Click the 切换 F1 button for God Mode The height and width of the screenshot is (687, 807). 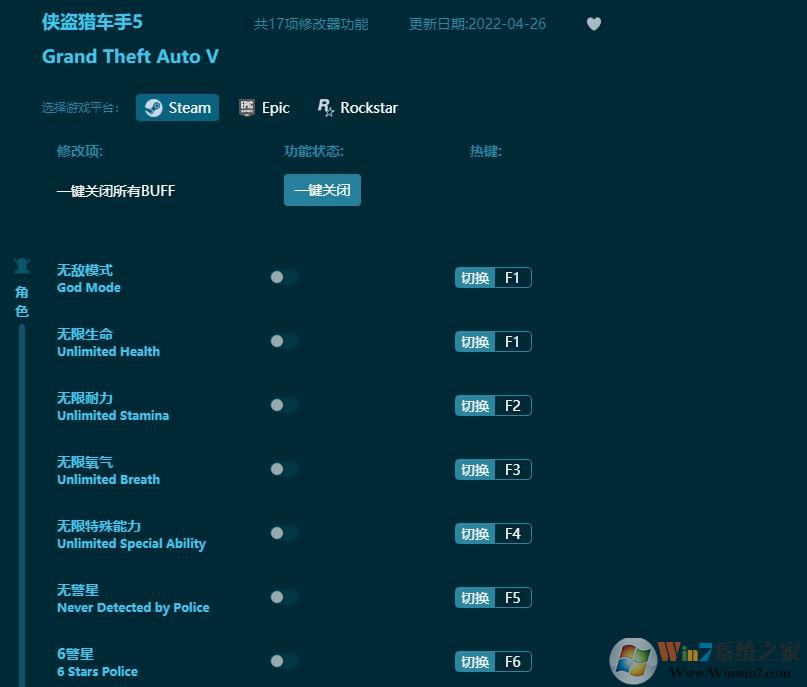tap(492, 277)
